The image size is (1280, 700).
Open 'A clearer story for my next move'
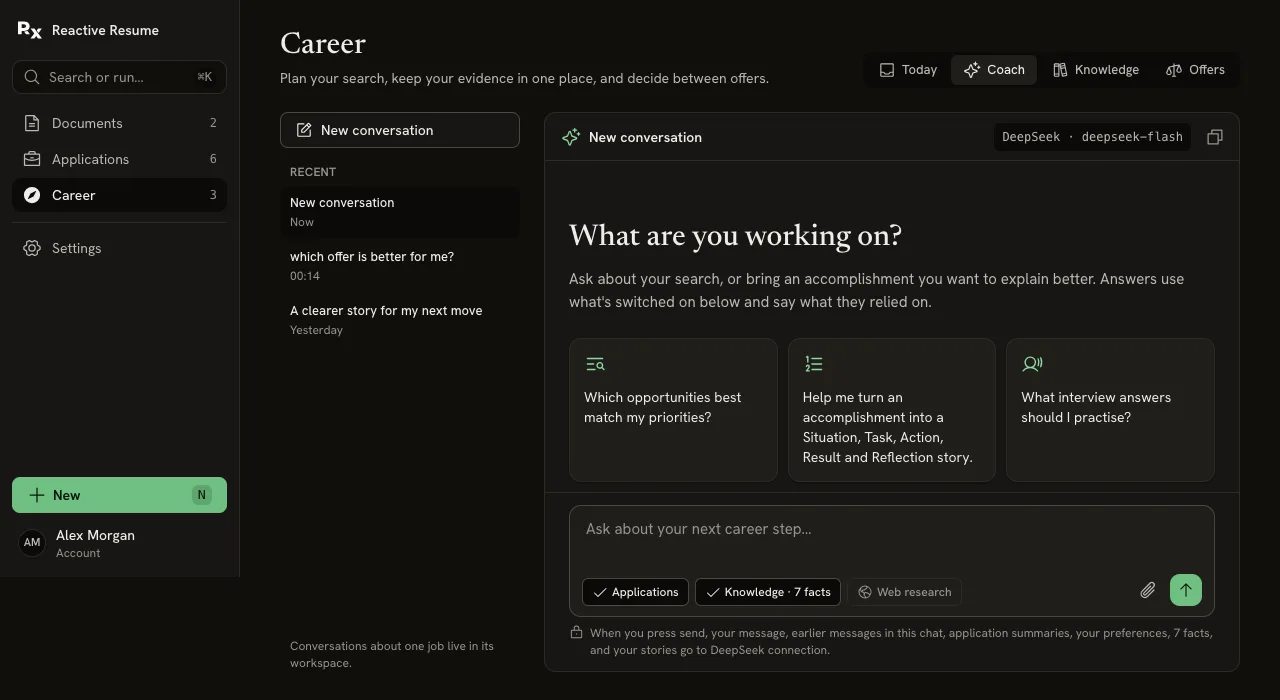click(x=400, y=320)
